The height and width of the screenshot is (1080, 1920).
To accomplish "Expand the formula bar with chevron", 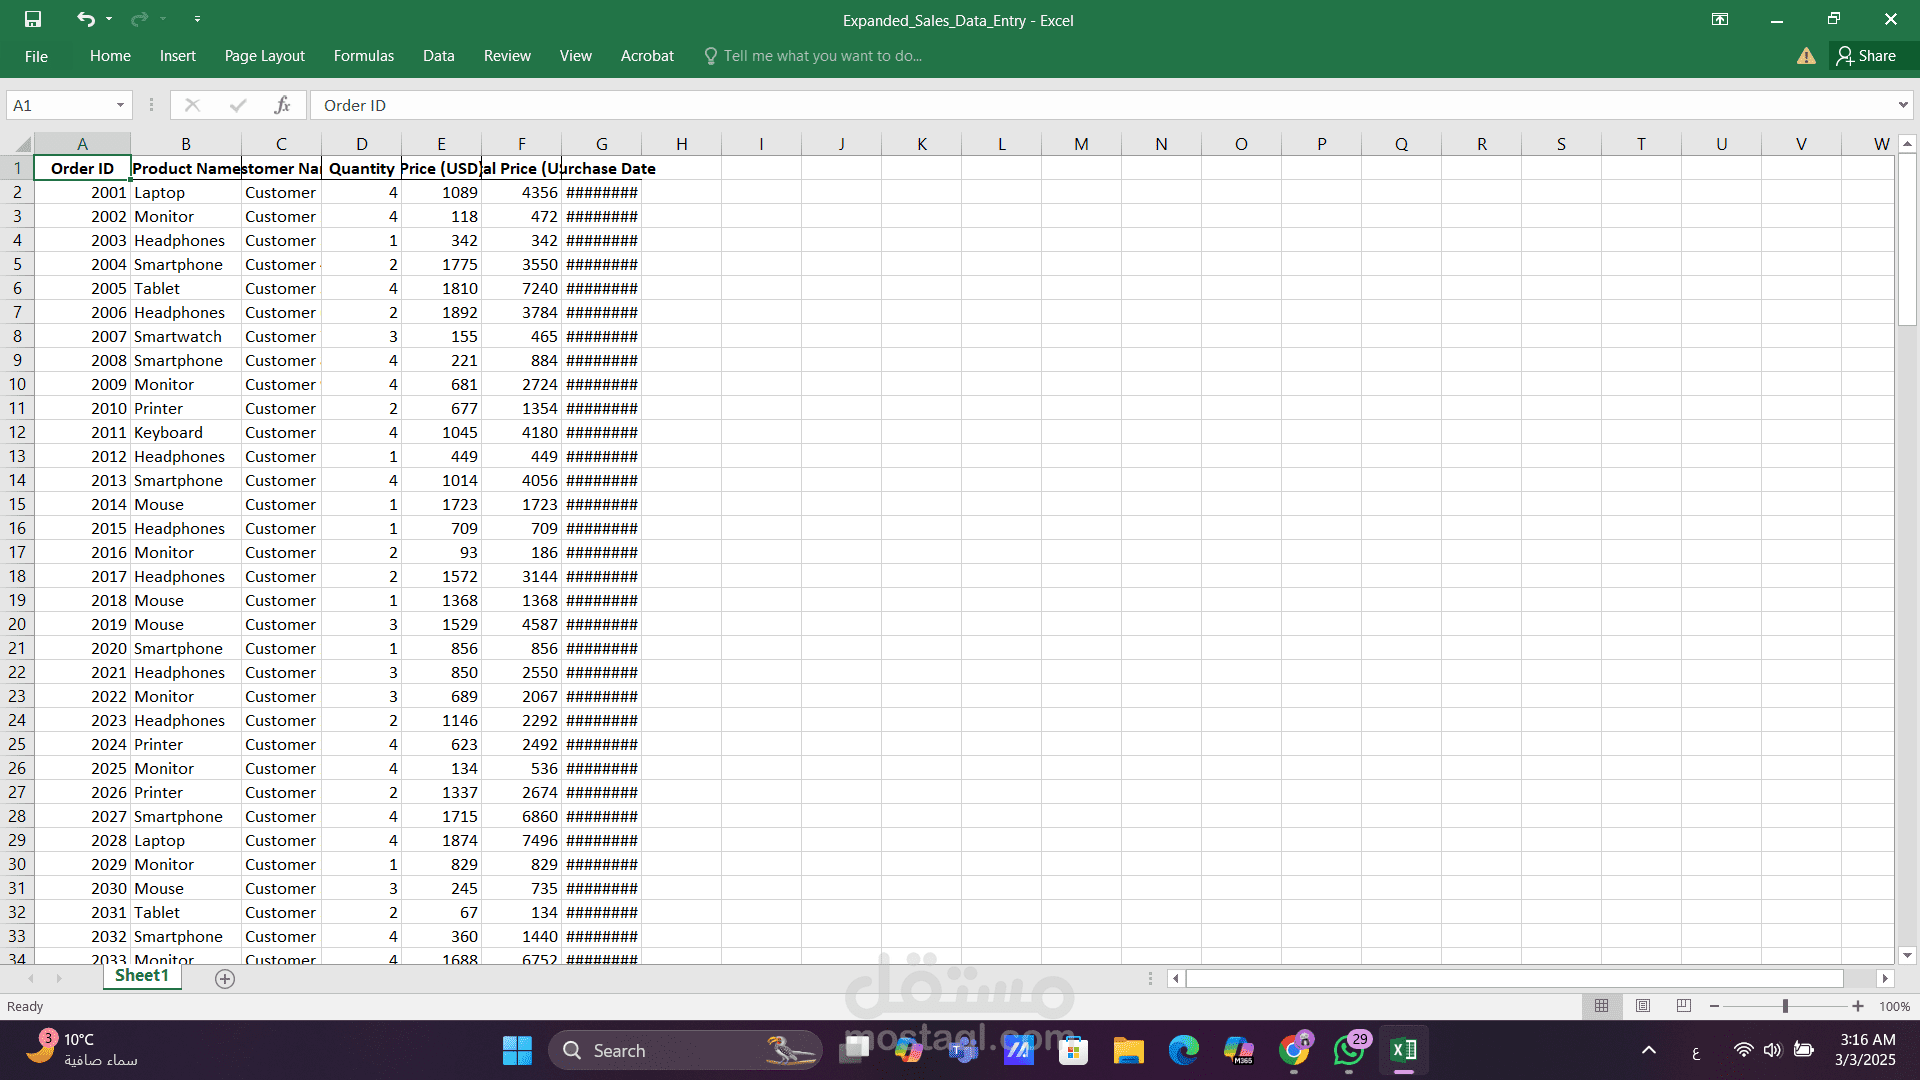I will click(1903, 105).
